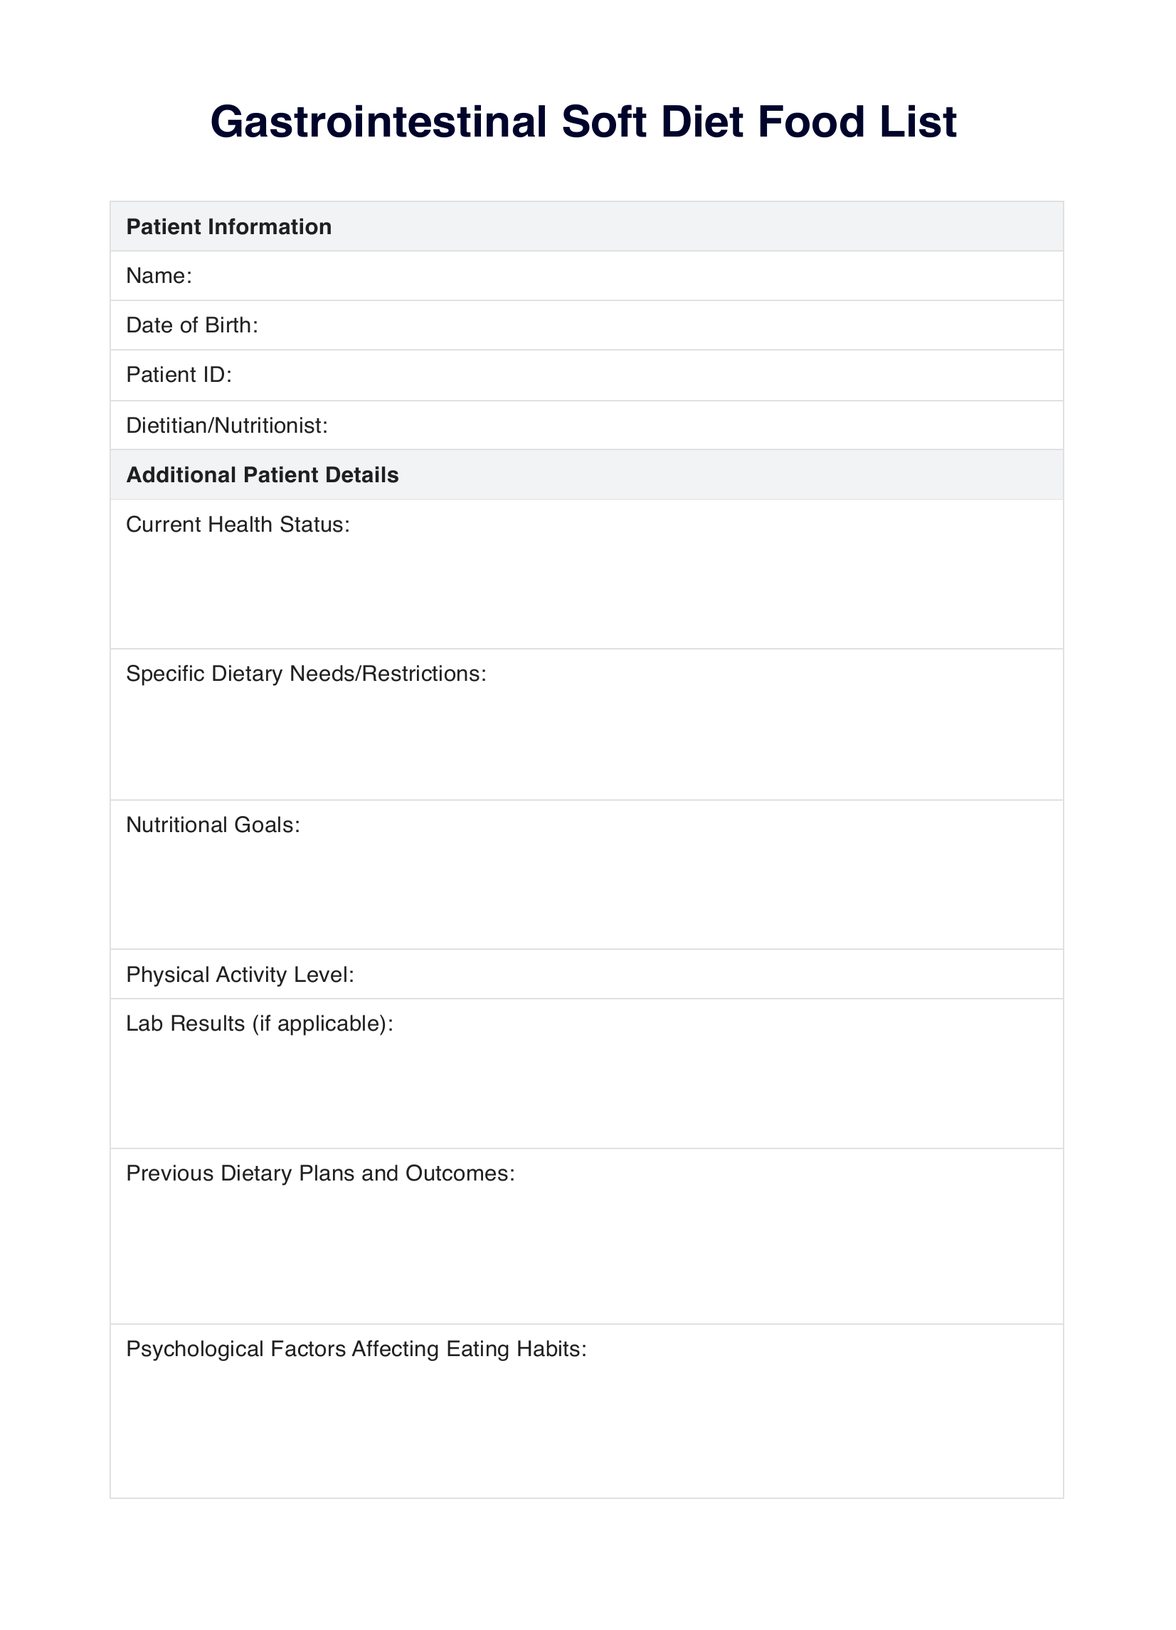Click the 'Lab Results (if applicable):' label
Screen dimensions: 1176x1630
(260, 1024)
